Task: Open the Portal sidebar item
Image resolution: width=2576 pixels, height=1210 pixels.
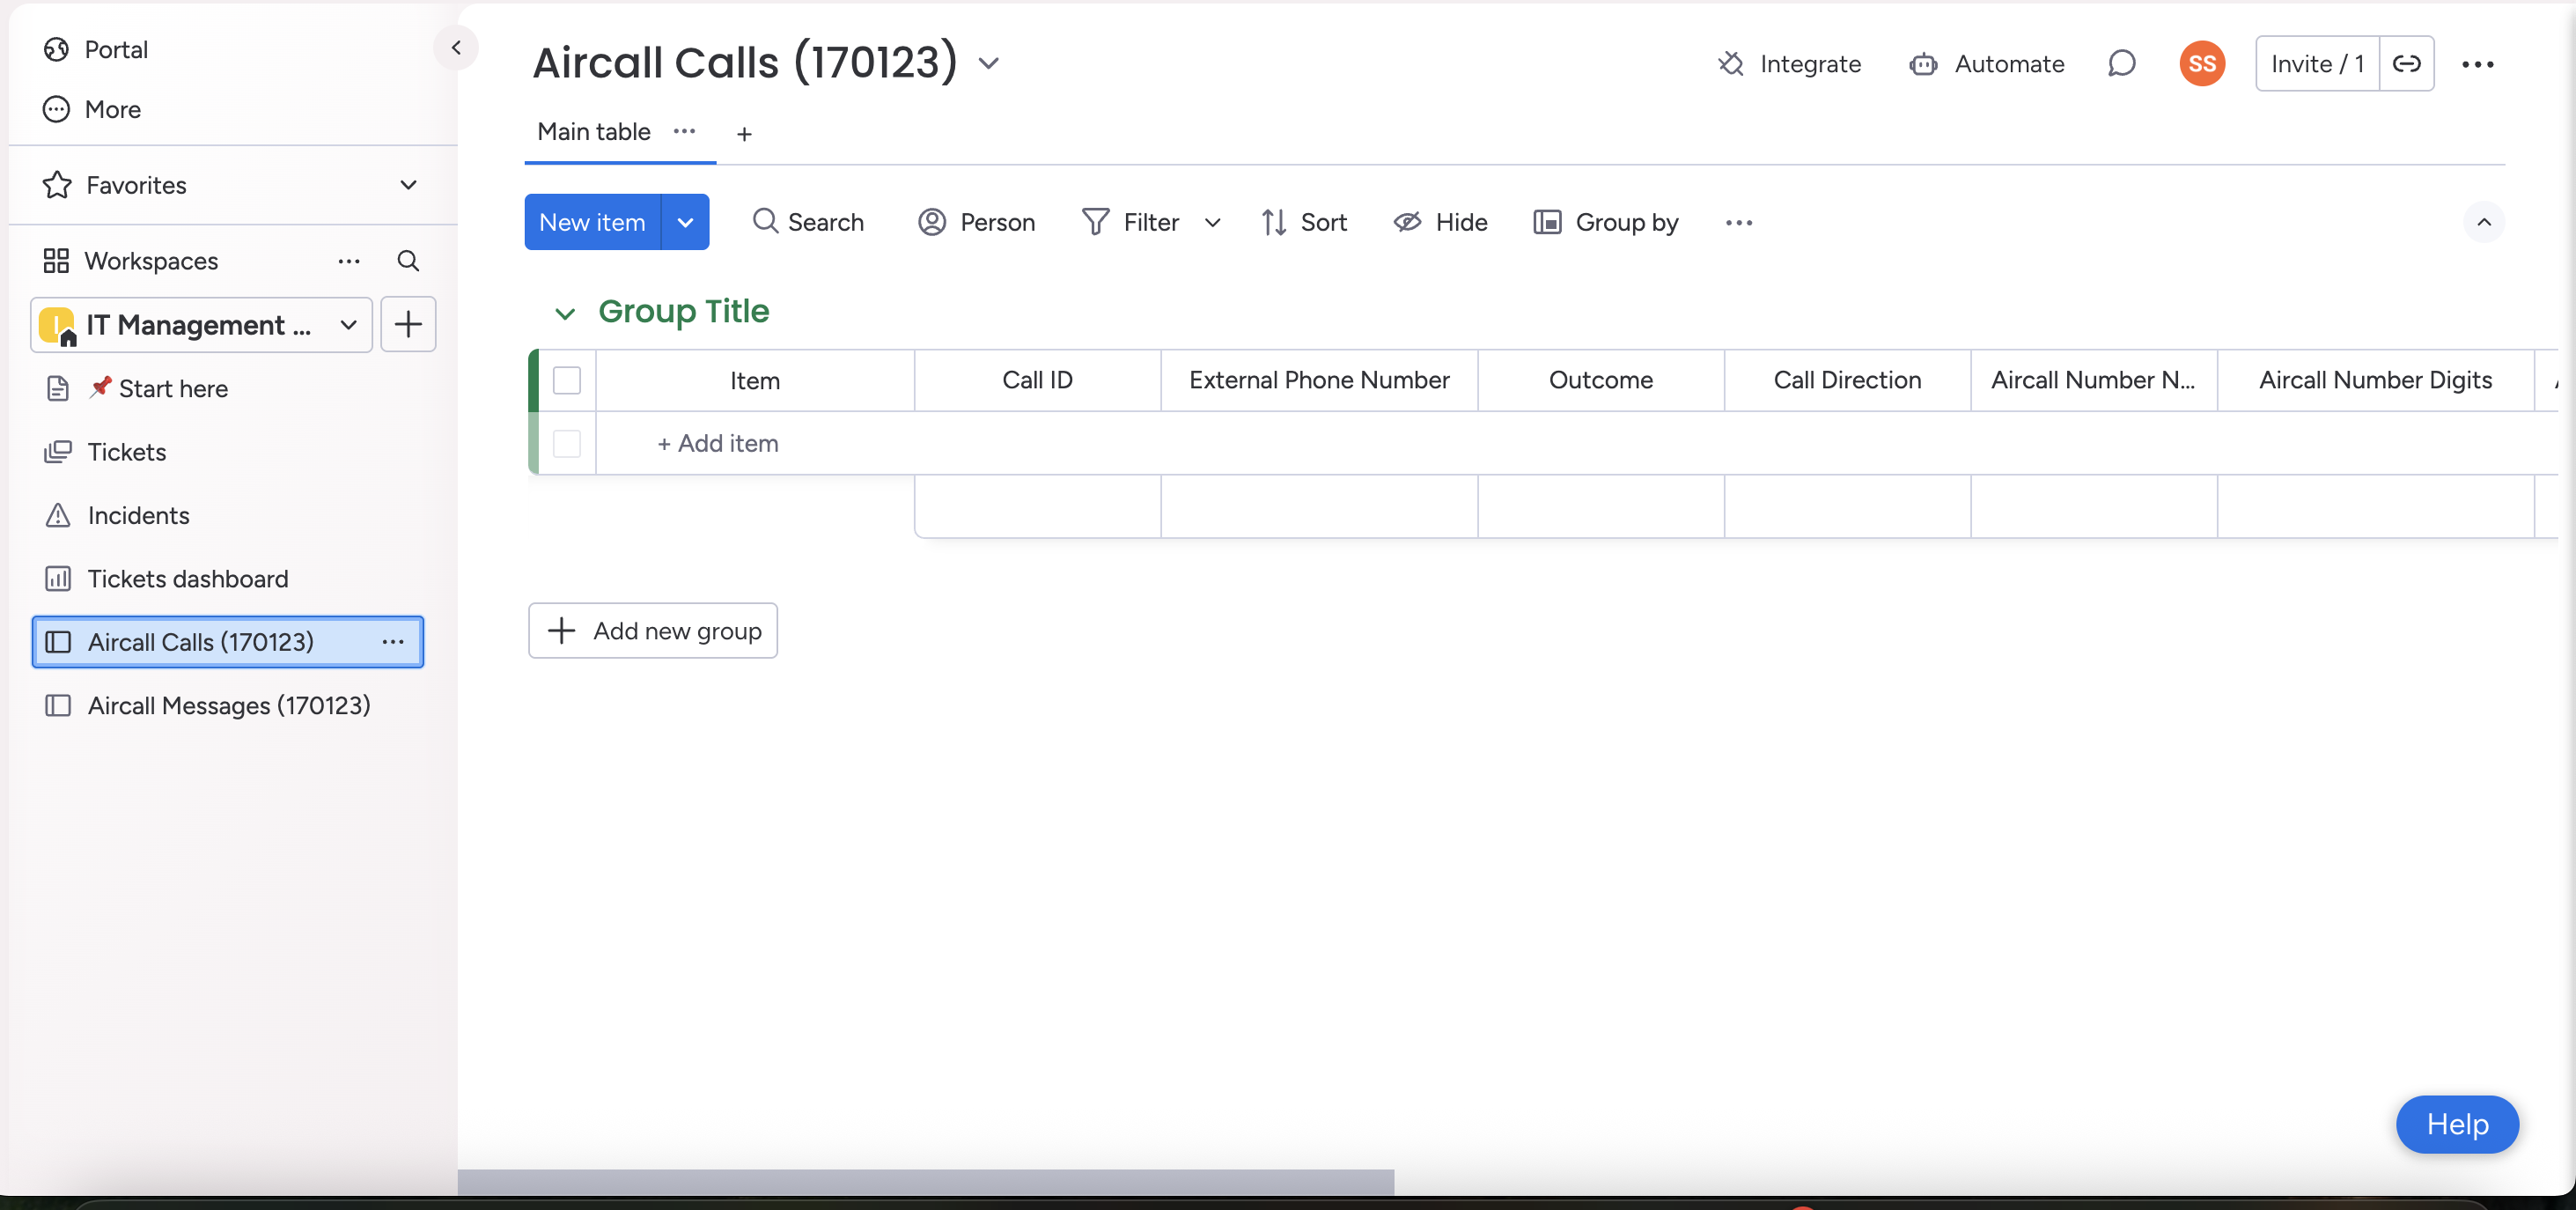Action: pyautogui.click(x=96, y=49)
